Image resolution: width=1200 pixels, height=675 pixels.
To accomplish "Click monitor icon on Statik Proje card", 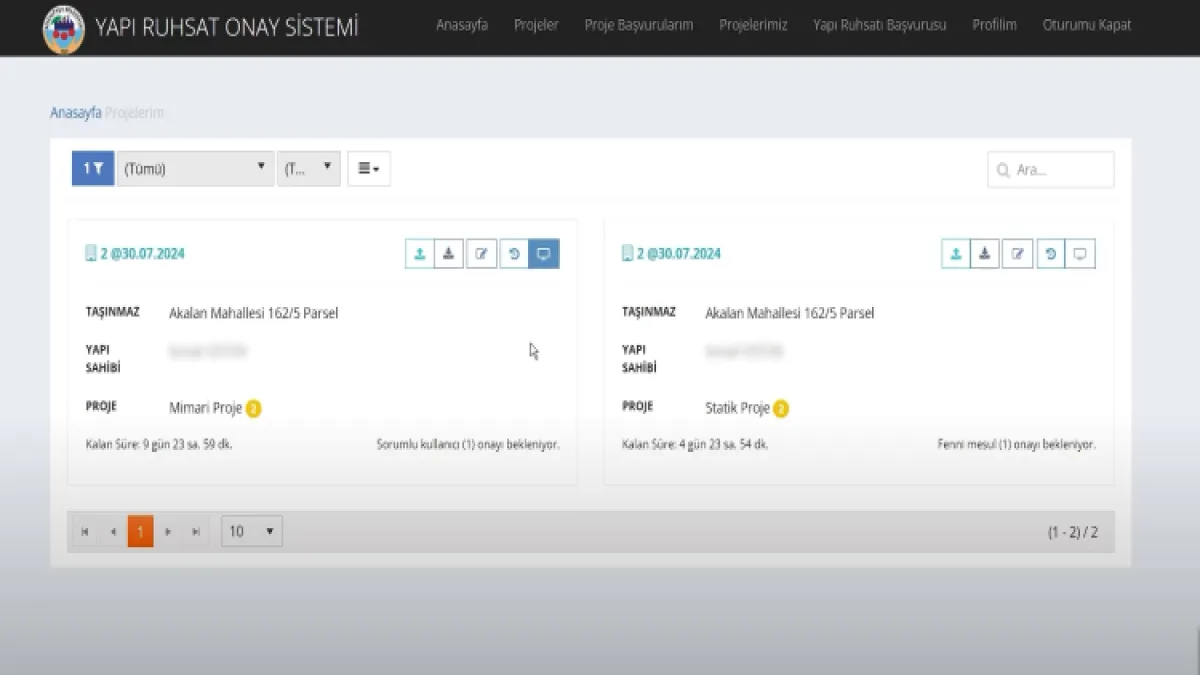I will (x=1080, y=254).
